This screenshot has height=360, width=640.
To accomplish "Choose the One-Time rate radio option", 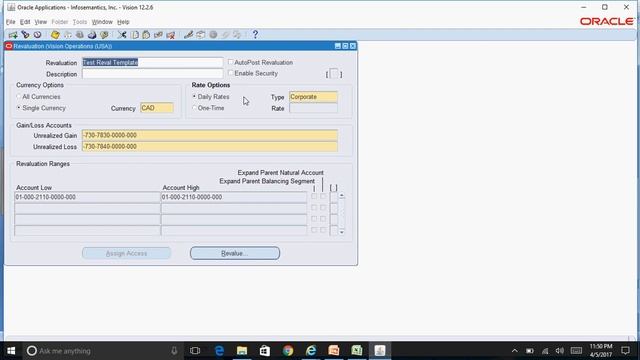I will pyautogui.click(x=194, y=108).
